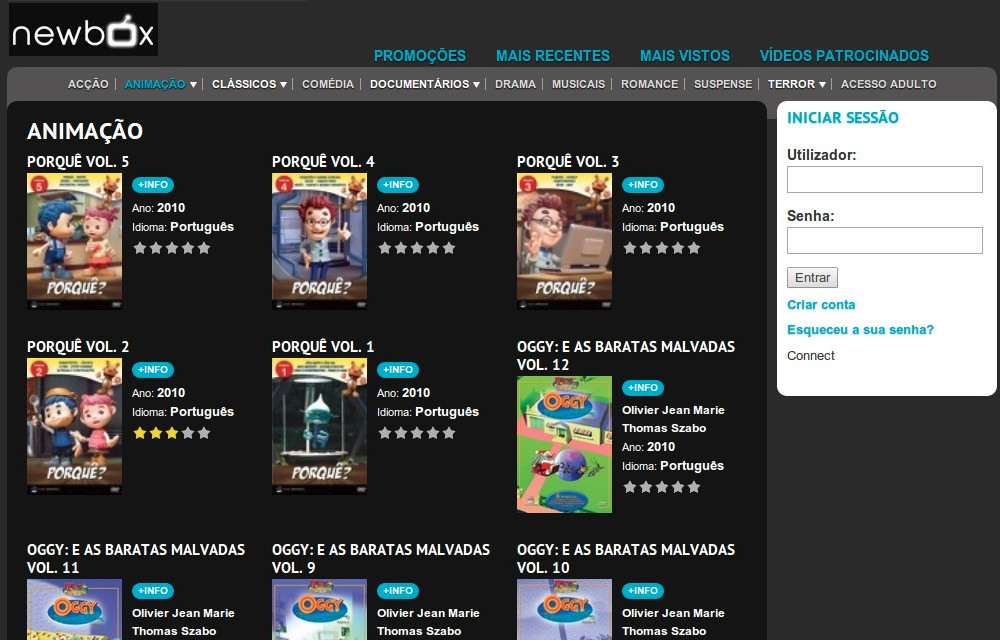Click the Connect text
The height and width of the screenshot is (640, 1000).
click(x=811, y=356)
